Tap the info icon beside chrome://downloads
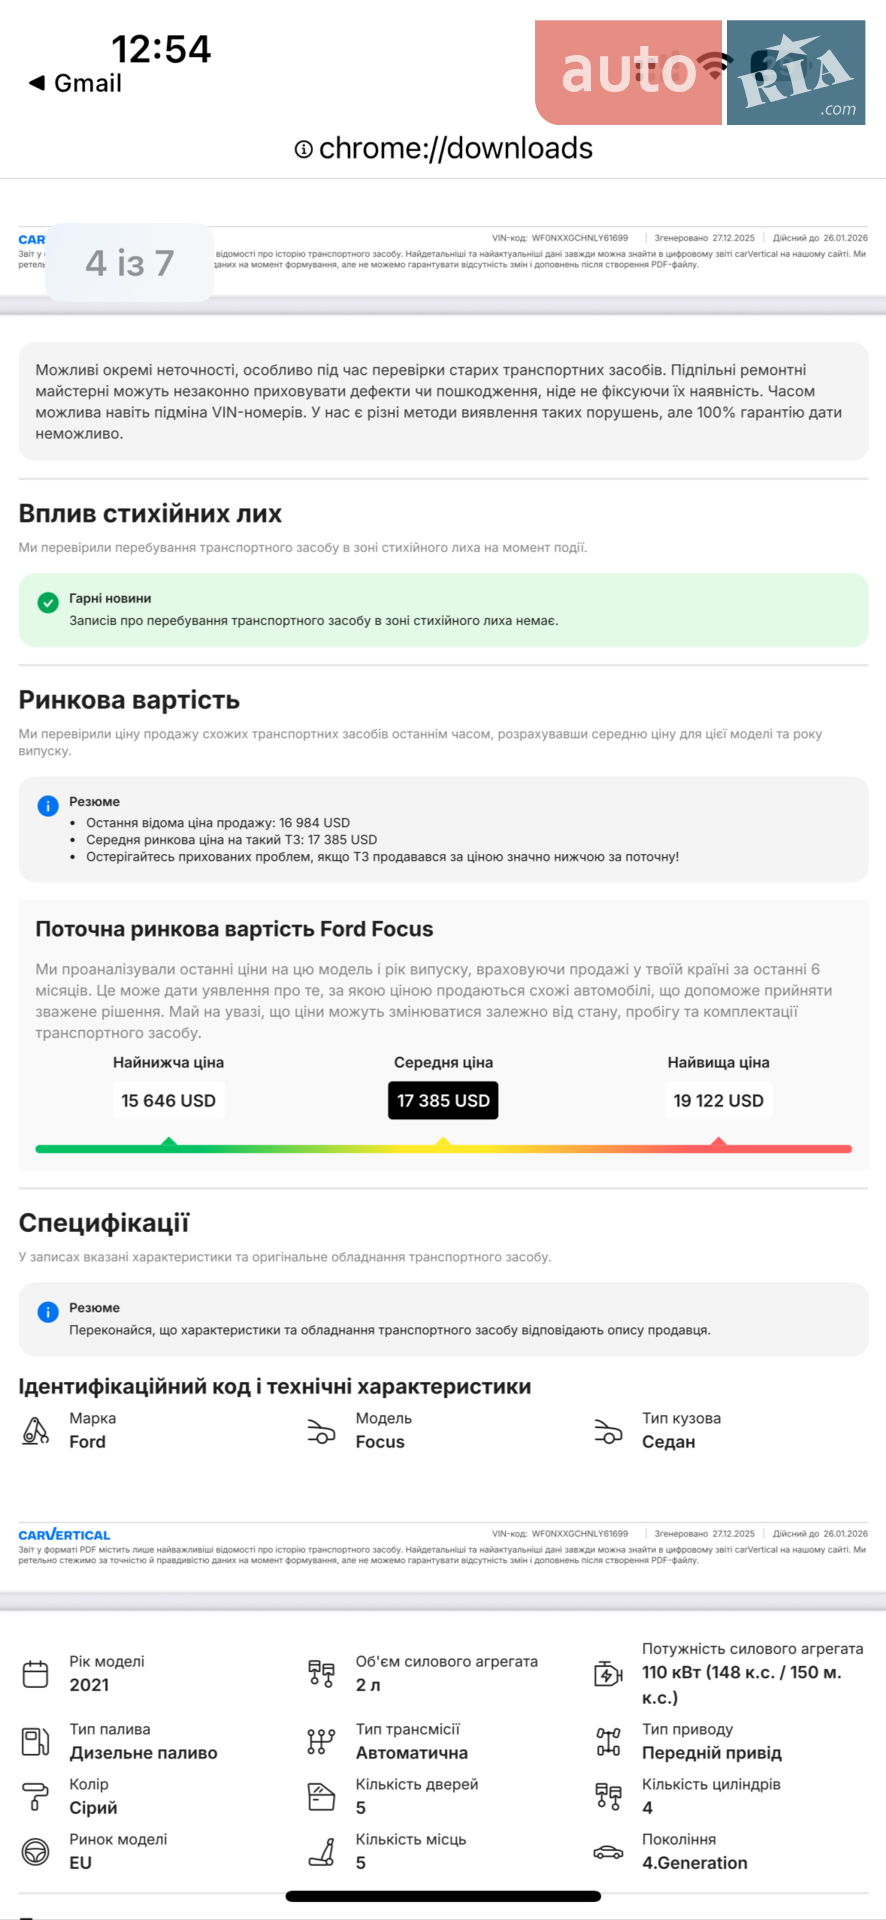 pos(303,149)
